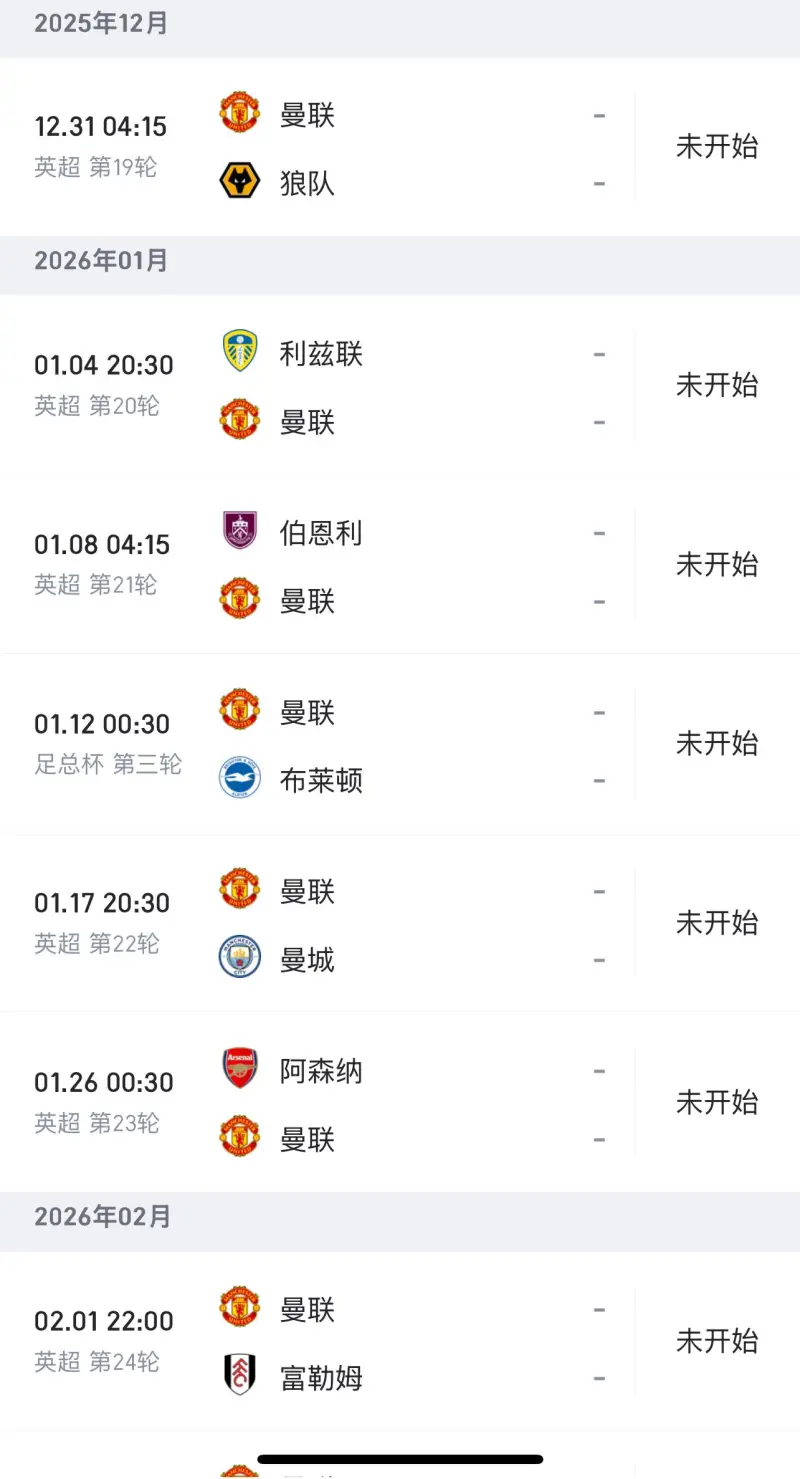Open 未开始 status for Arsenal match

click(x=717, y=1102)
